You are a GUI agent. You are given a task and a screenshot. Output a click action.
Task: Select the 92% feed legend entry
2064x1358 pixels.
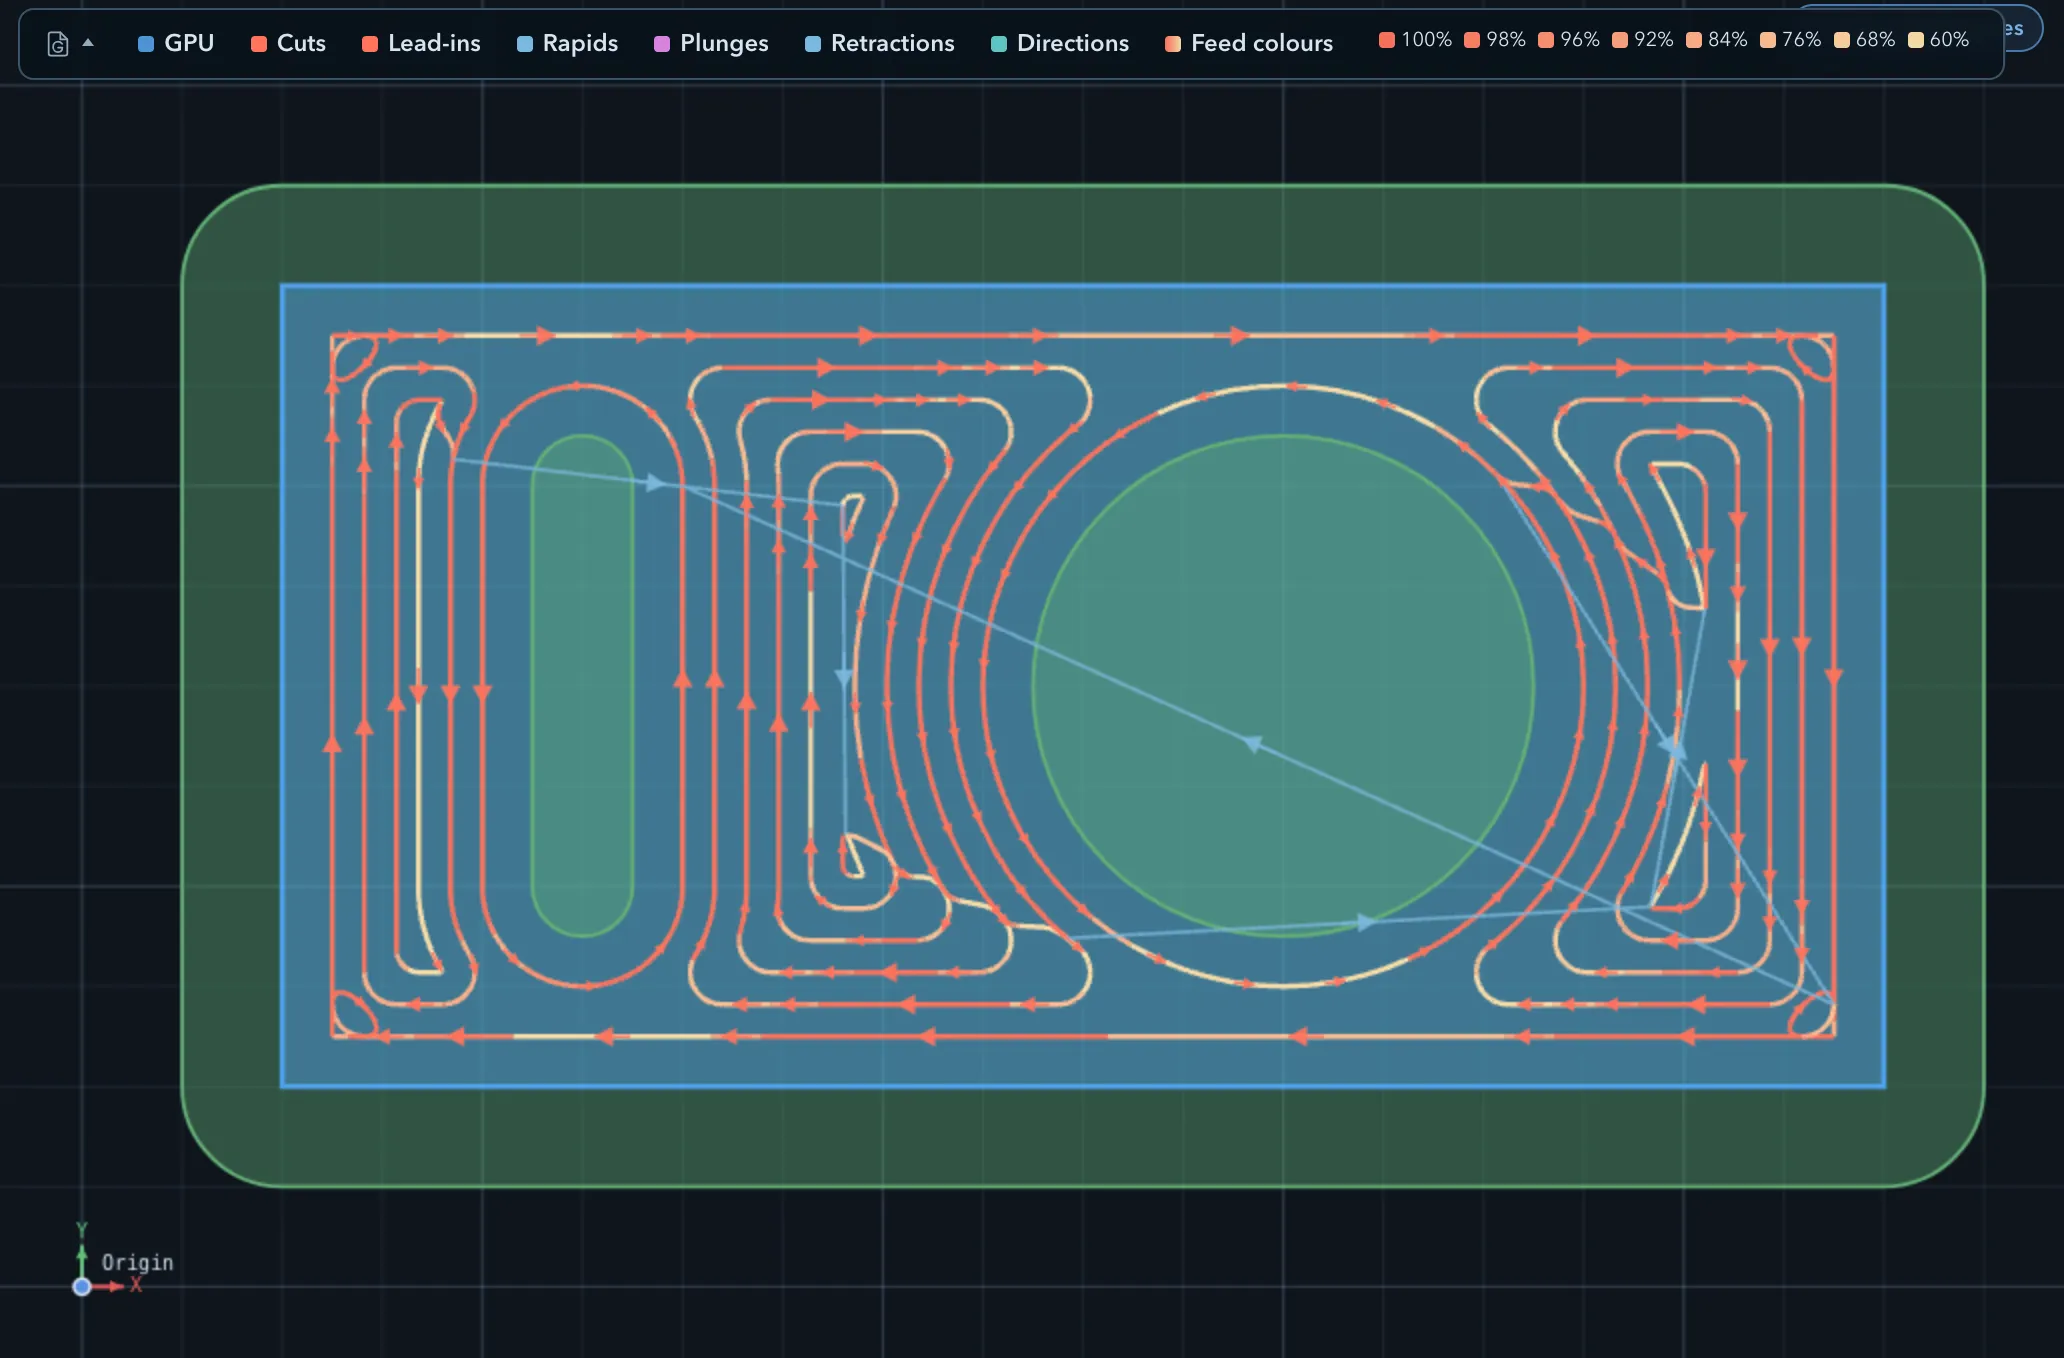click(x=1643, y=40)
